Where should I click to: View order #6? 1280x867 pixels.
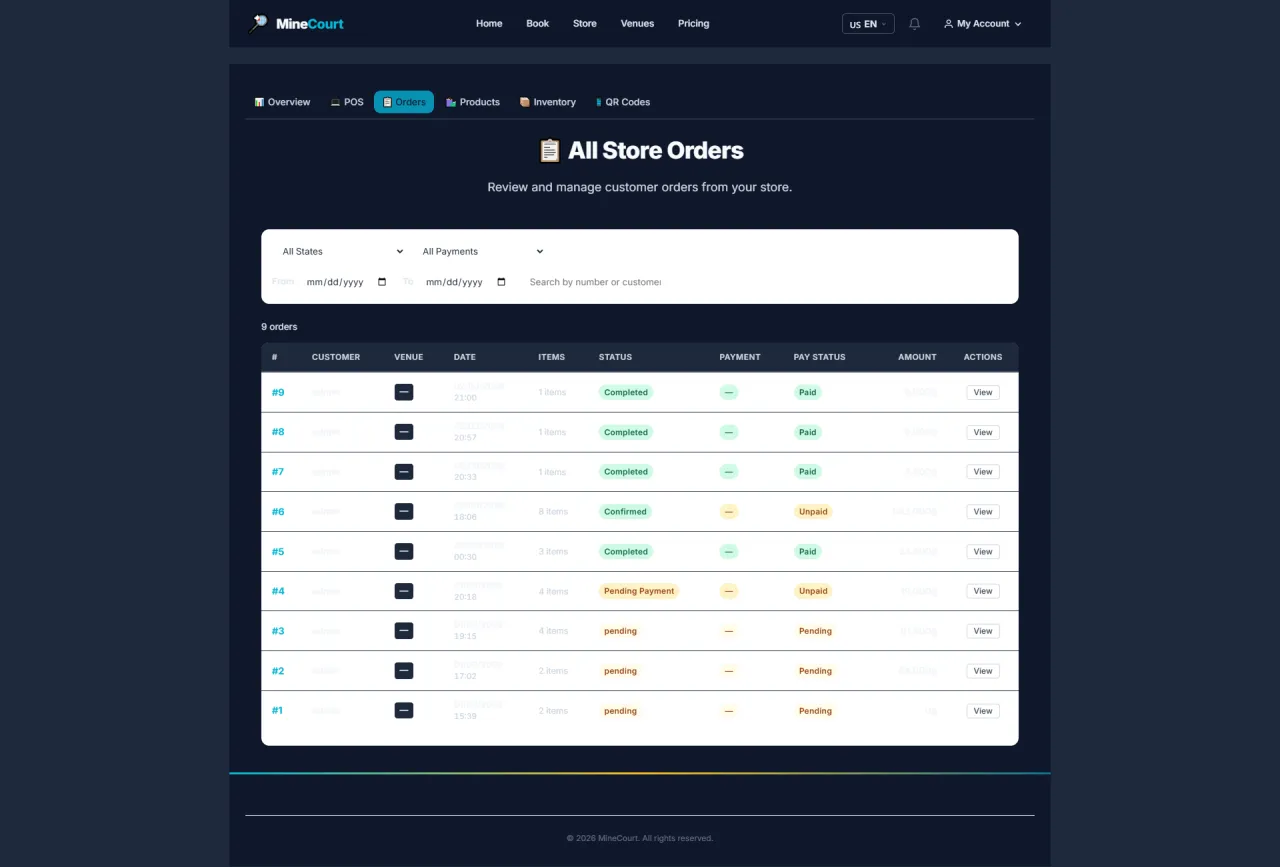pos(983,511)
